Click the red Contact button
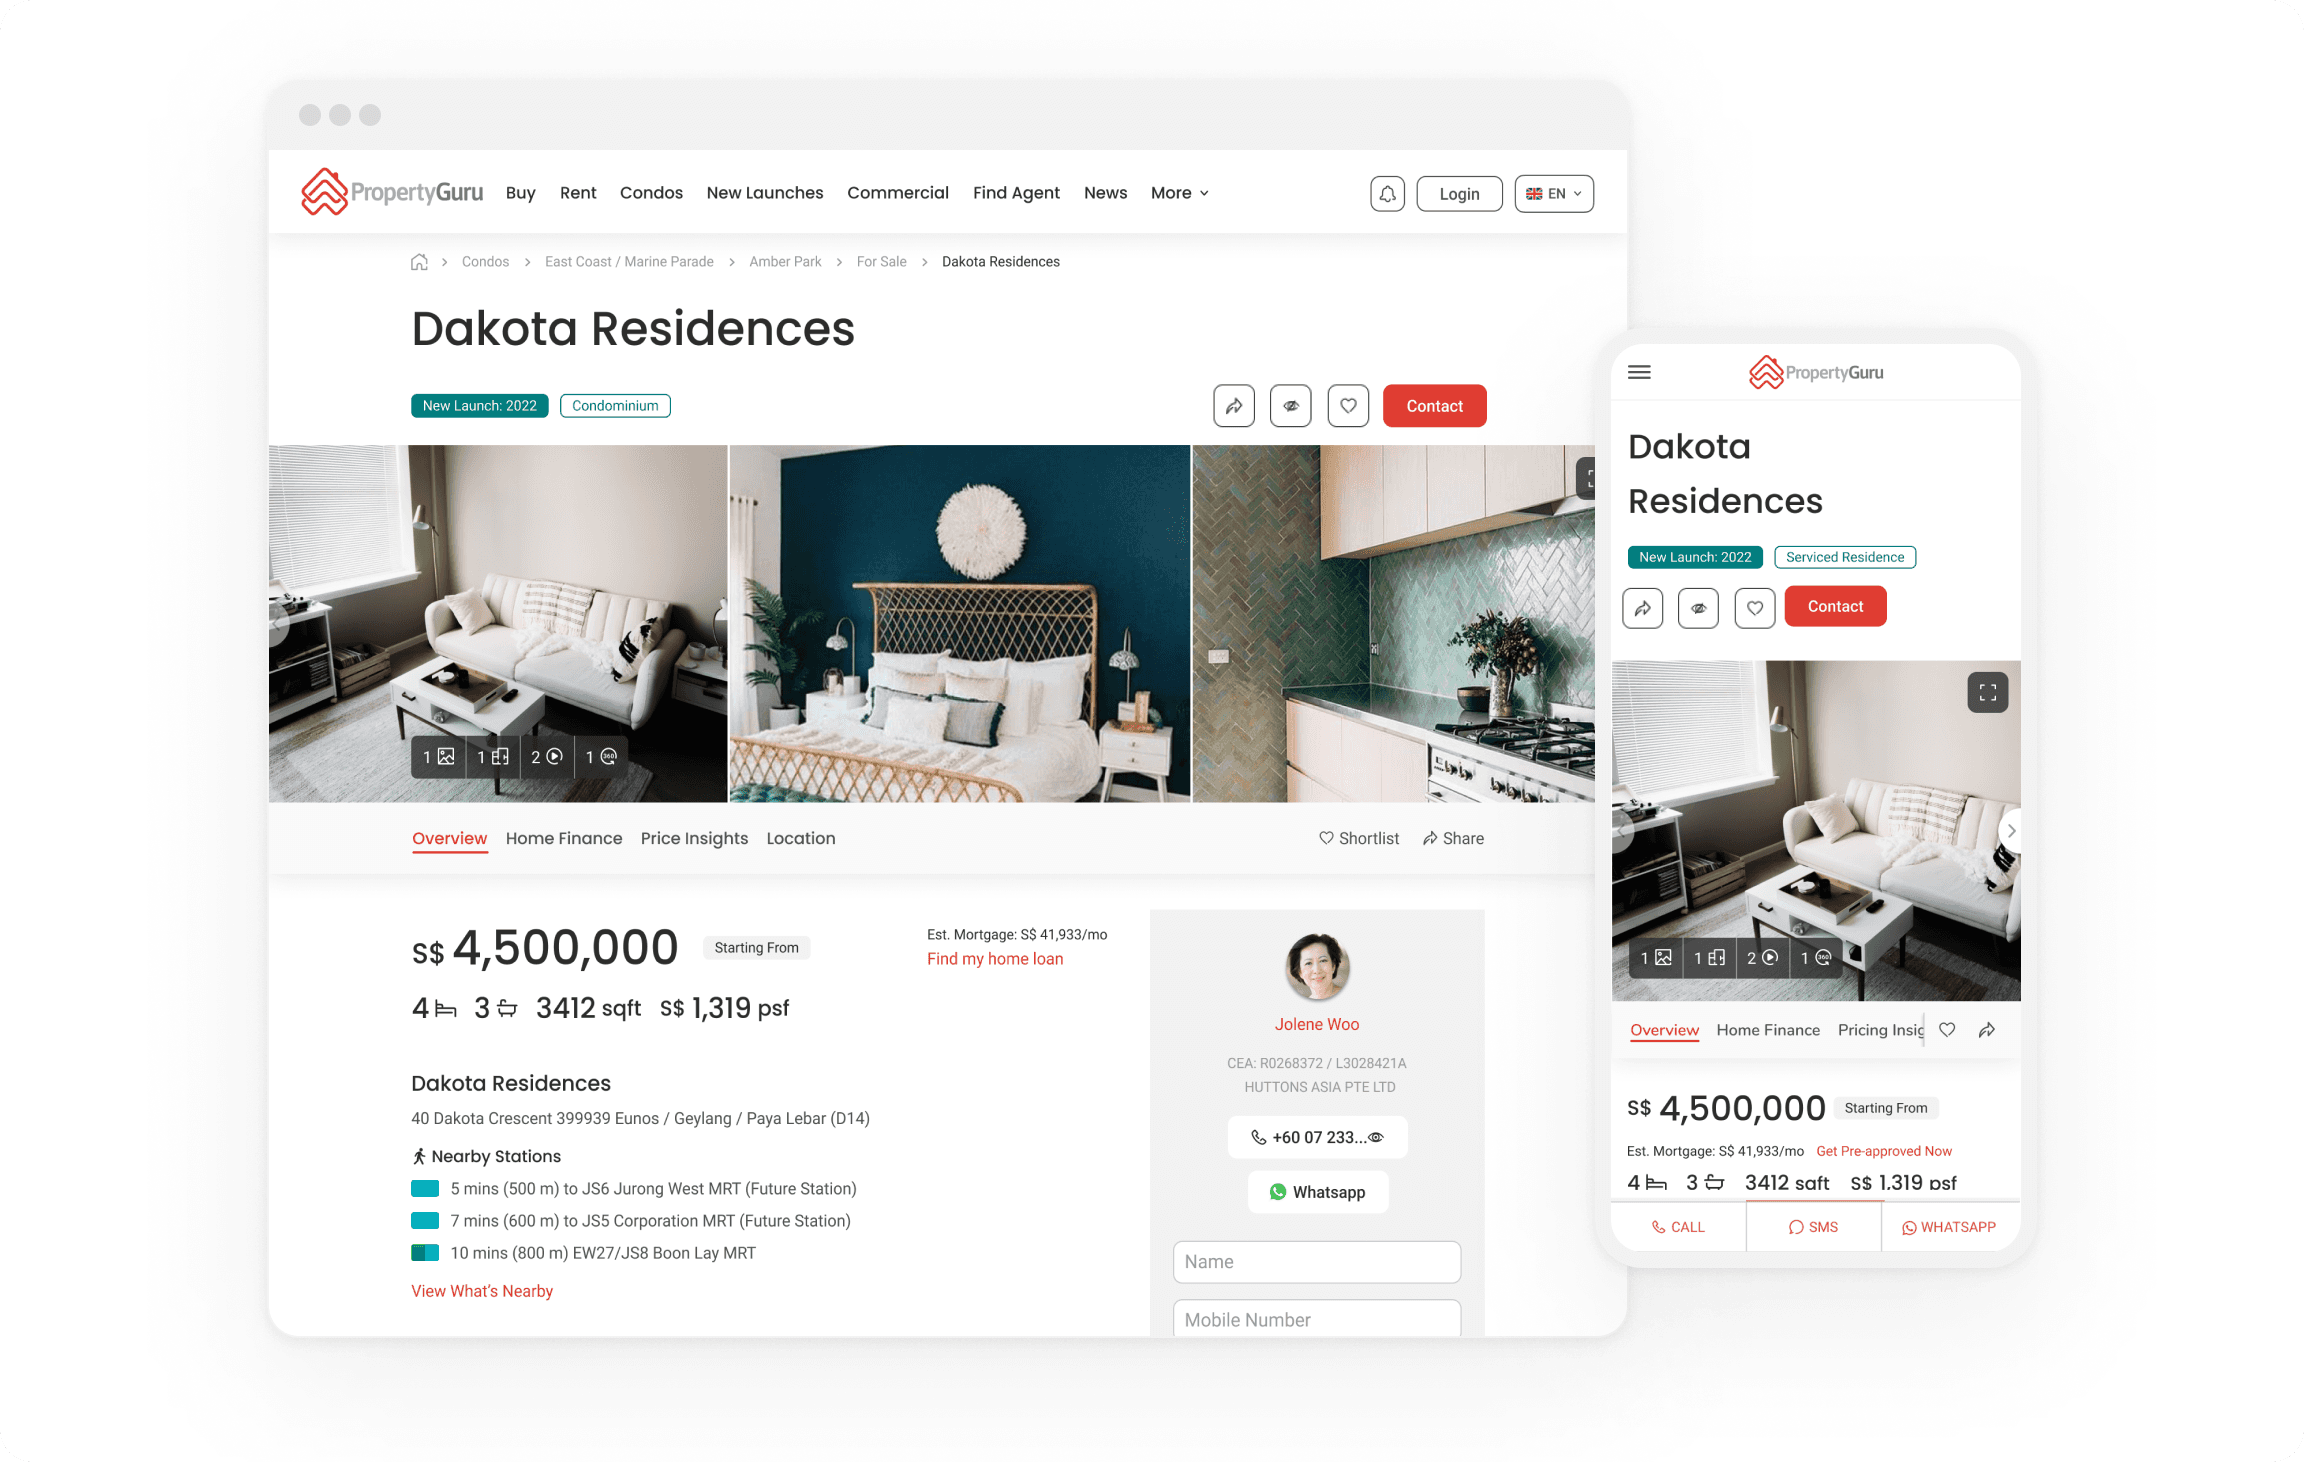The height and width of the screenshot is (1462, 2304). click(x=1434, y=405)
